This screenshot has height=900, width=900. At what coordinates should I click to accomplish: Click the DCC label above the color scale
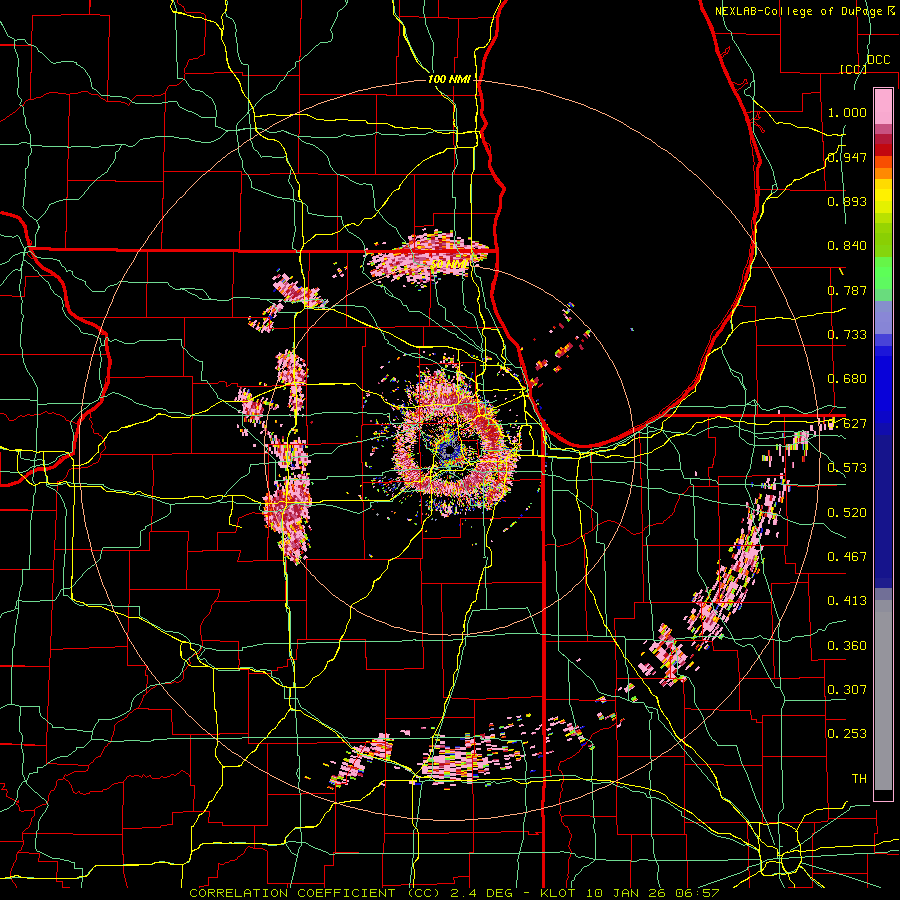(x=878, y=60)
